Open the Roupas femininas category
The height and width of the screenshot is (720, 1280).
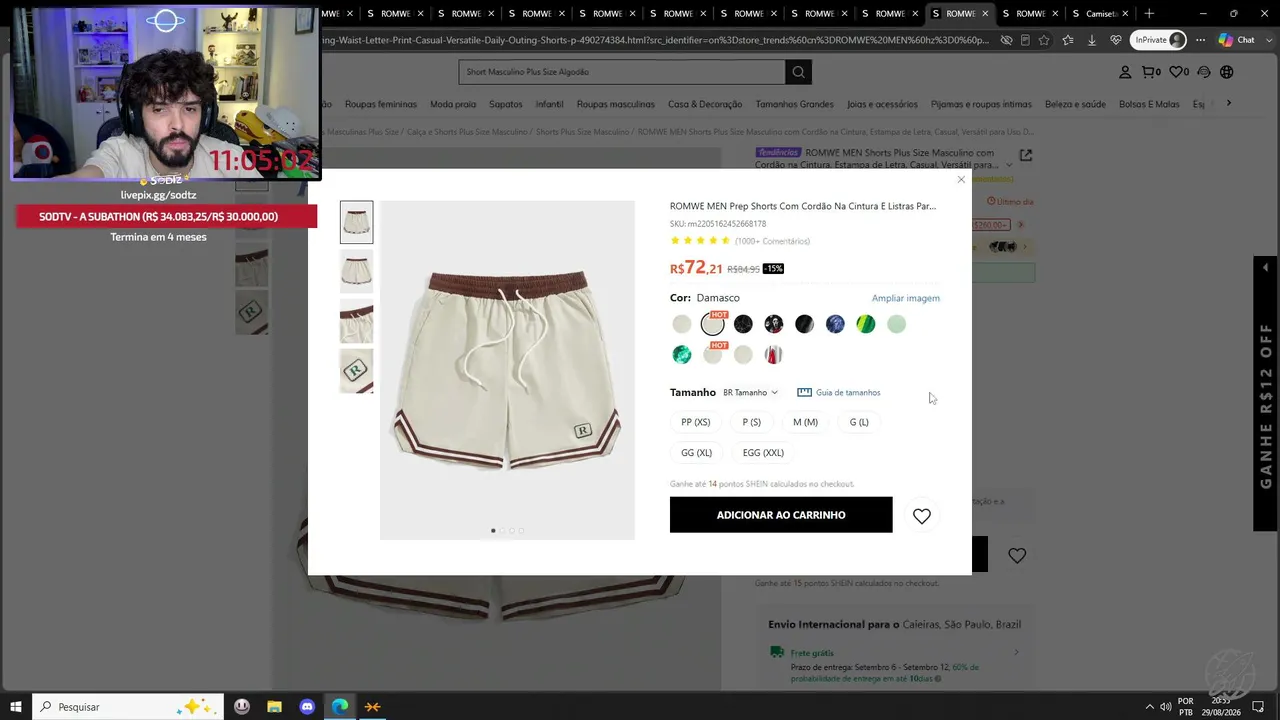381,104
